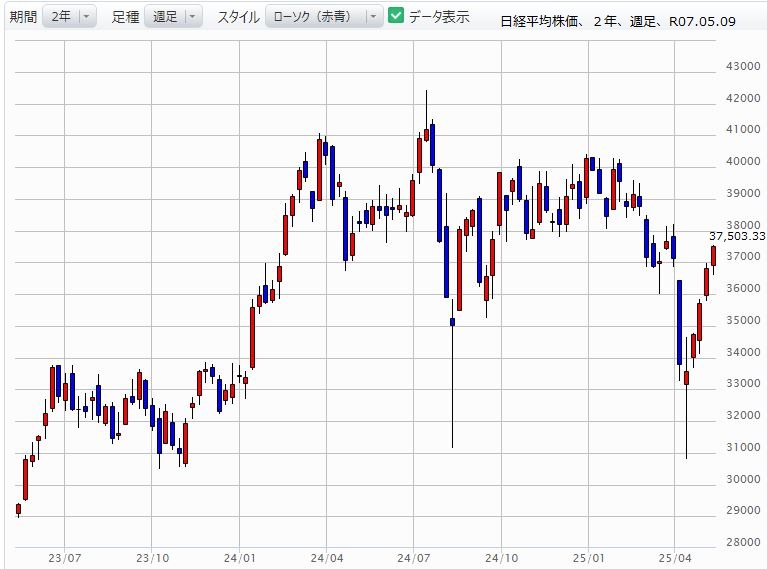Click the first red candlestick near 29000
Viewport: 767px width, 569px height.
tap(19, 509)
